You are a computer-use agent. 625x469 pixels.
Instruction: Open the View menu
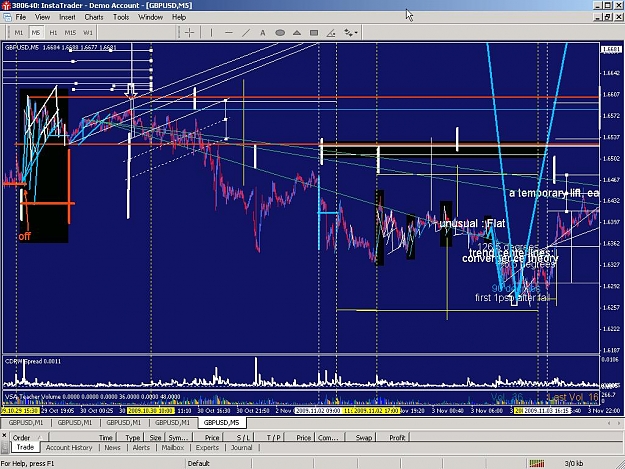pos(42,17)
